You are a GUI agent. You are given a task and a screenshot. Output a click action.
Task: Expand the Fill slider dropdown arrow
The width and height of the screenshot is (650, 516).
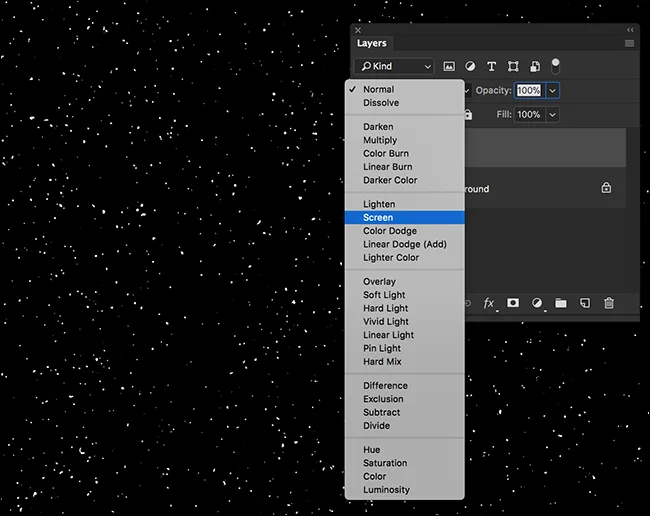point(553,115)
